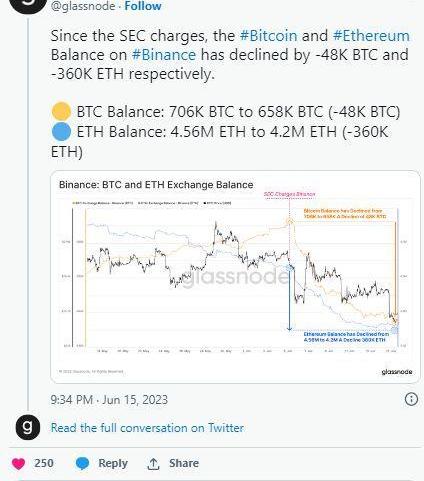Open the #Binance hashtag
The height and width of the screenshot is (481, 424).
coord(164,55)
